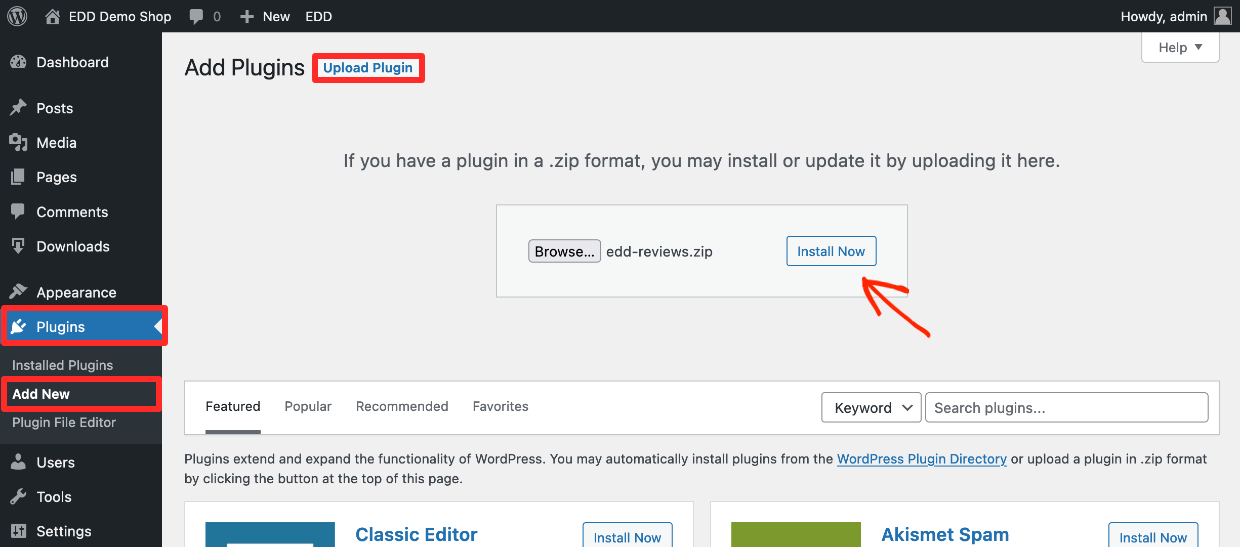Open Installed Plugins submenu item
This screenshot has height=547, width=1240.
[x=63, y=365]
